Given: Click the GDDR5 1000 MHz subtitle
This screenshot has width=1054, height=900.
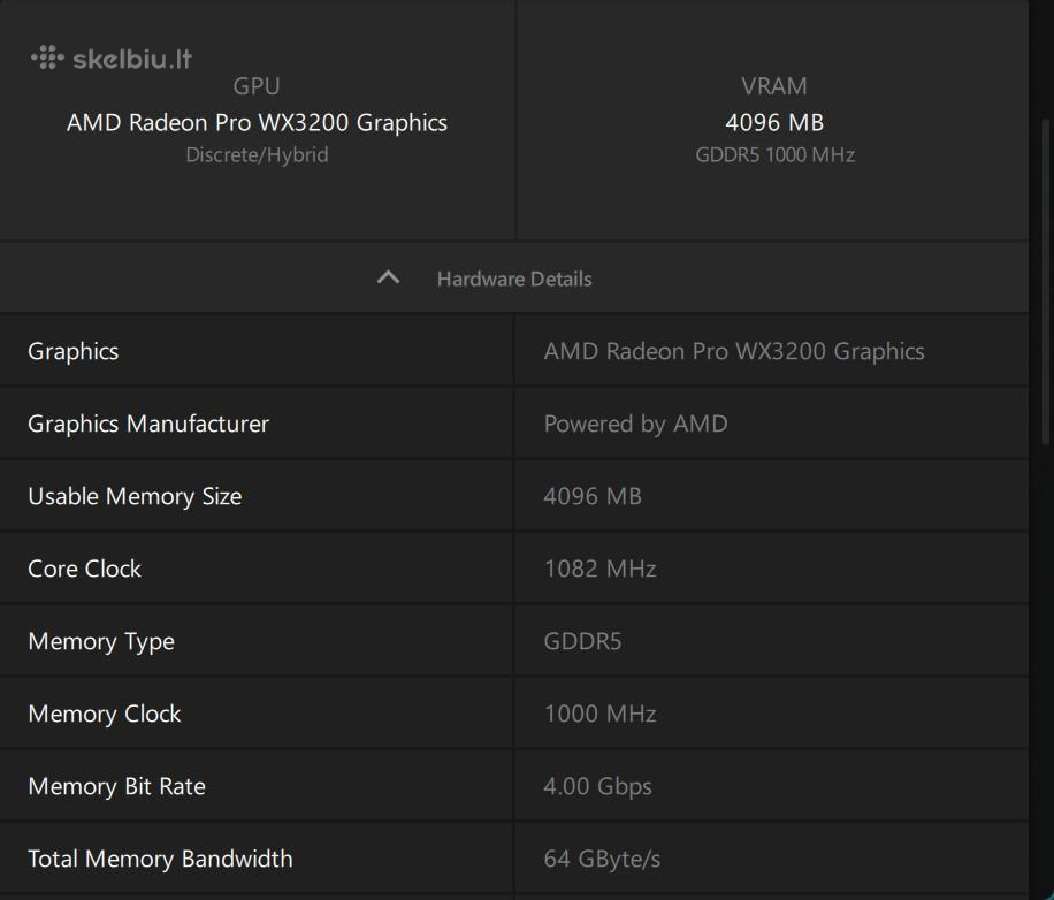Looking at the screenshot, I should pyautogui.click(x=774, y=155).
